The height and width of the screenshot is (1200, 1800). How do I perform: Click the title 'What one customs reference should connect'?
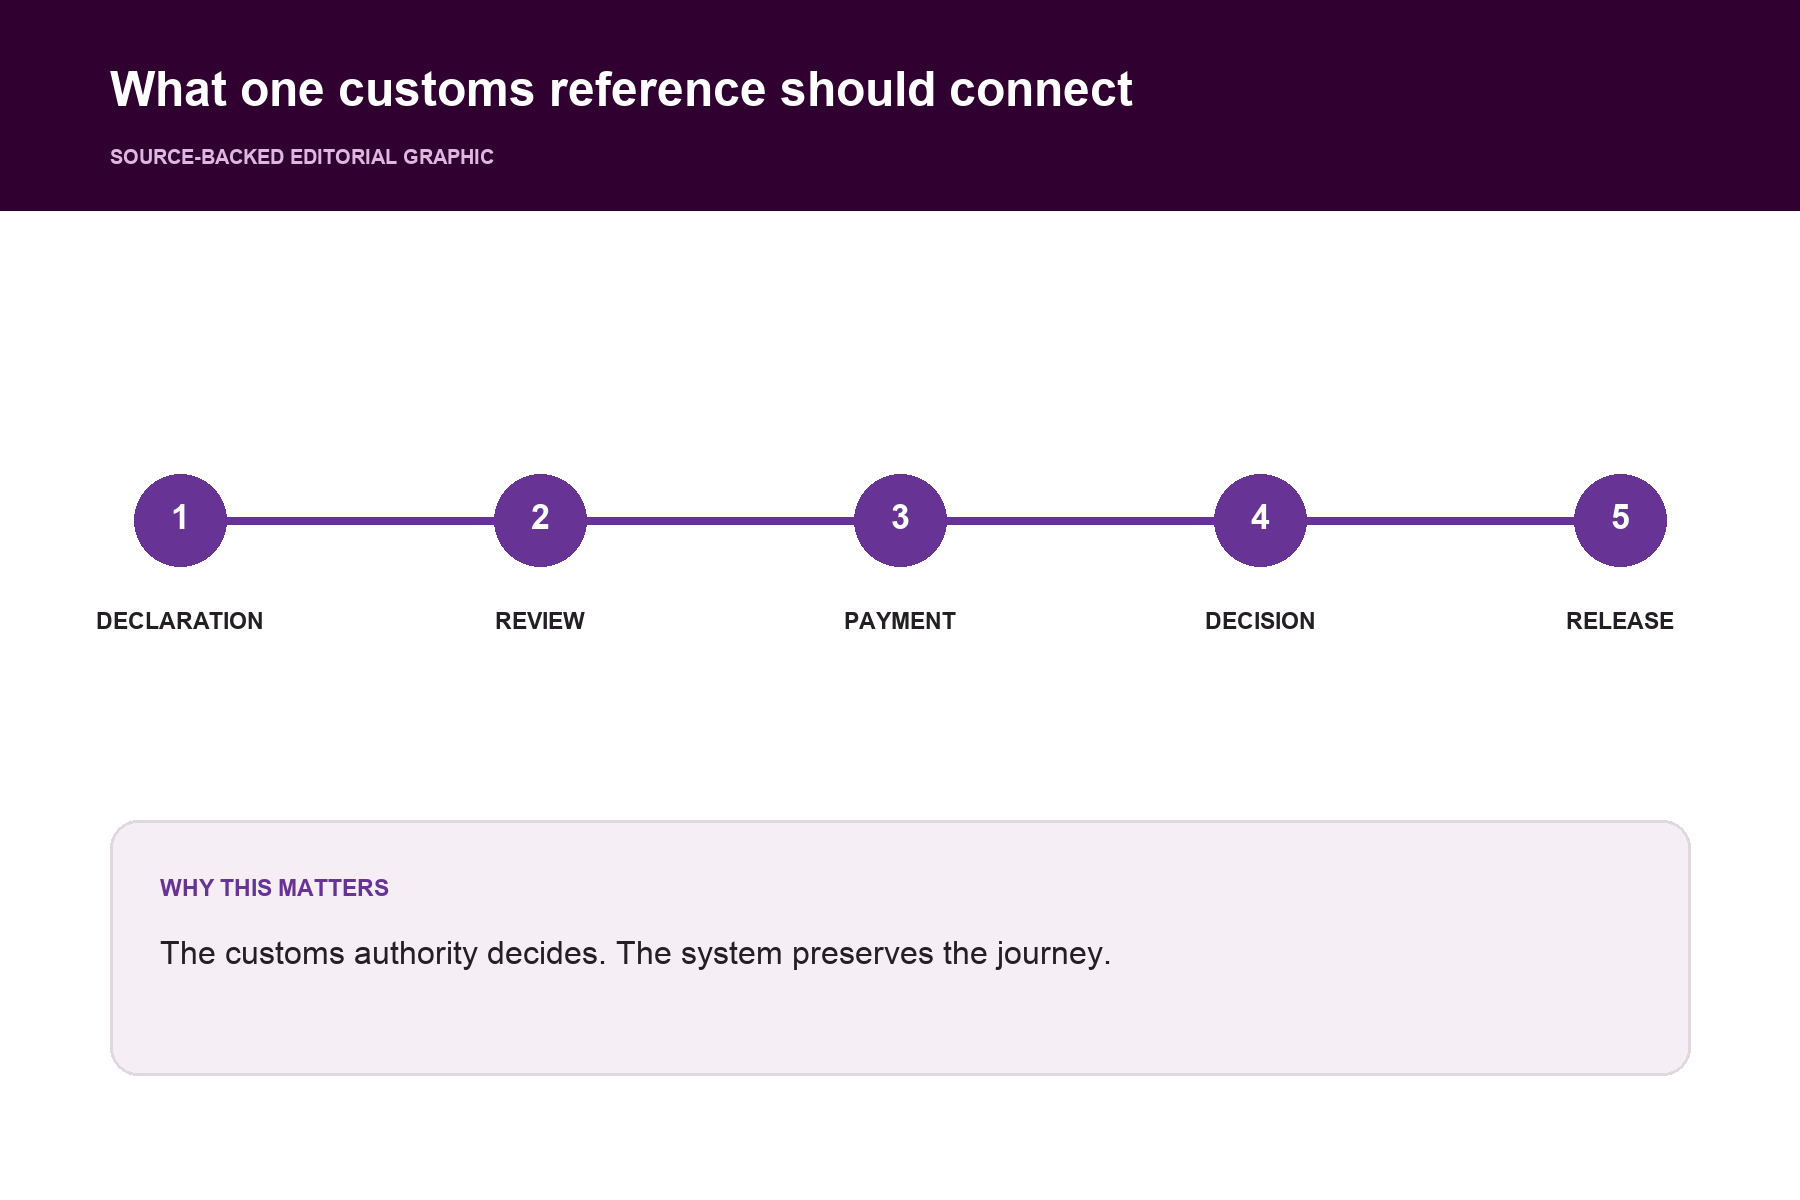(x=621, y=89)
